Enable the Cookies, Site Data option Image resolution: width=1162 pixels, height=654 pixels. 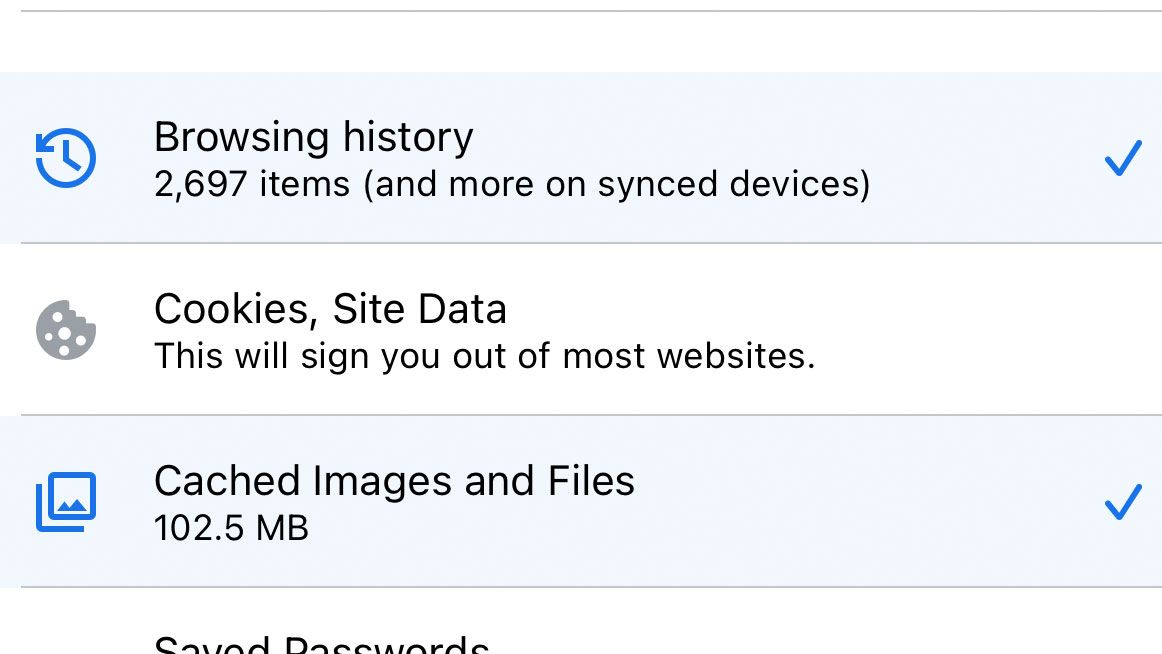[1122, 330]
